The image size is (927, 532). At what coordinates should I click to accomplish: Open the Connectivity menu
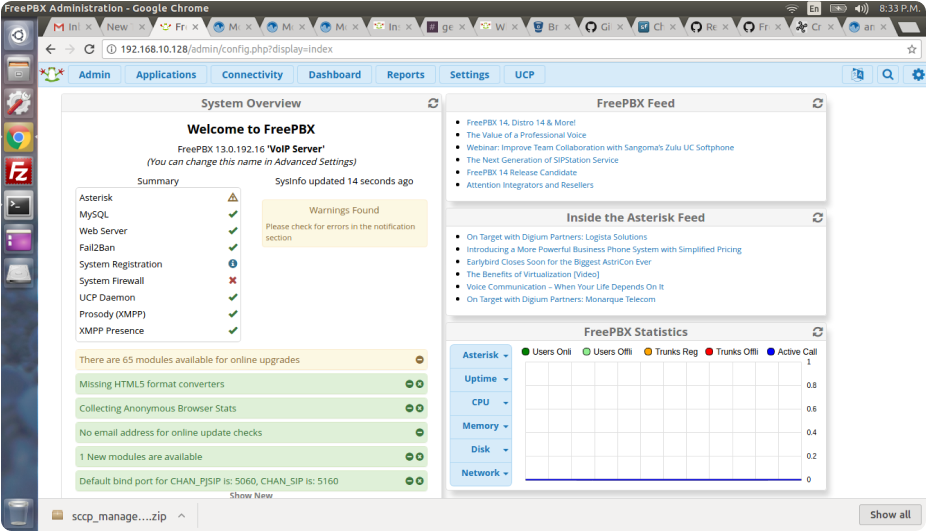coord(252,75)
